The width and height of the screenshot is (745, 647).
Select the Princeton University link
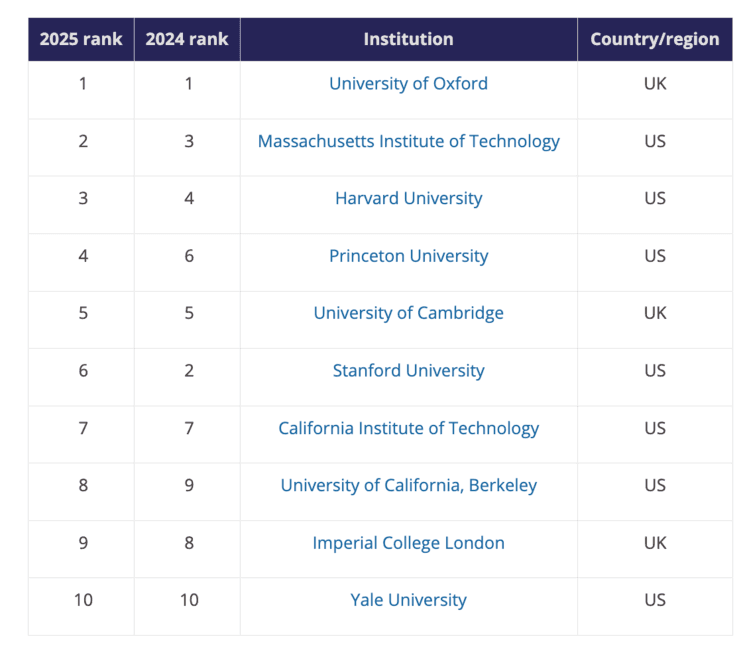click(408, 256)
